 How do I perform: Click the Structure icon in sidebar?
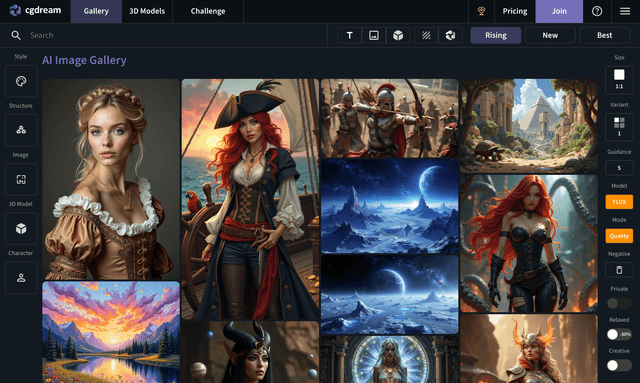pos(21,130)
